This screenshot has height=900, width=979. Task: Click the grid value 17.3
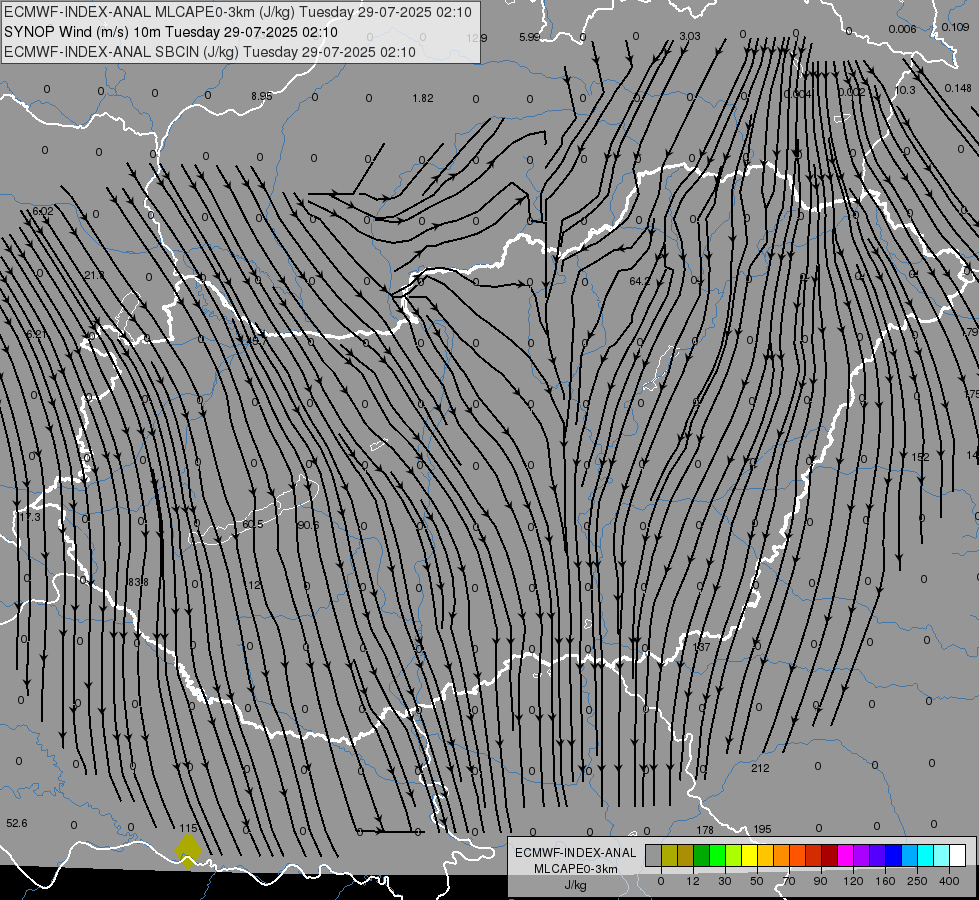[x=29, y=517]
